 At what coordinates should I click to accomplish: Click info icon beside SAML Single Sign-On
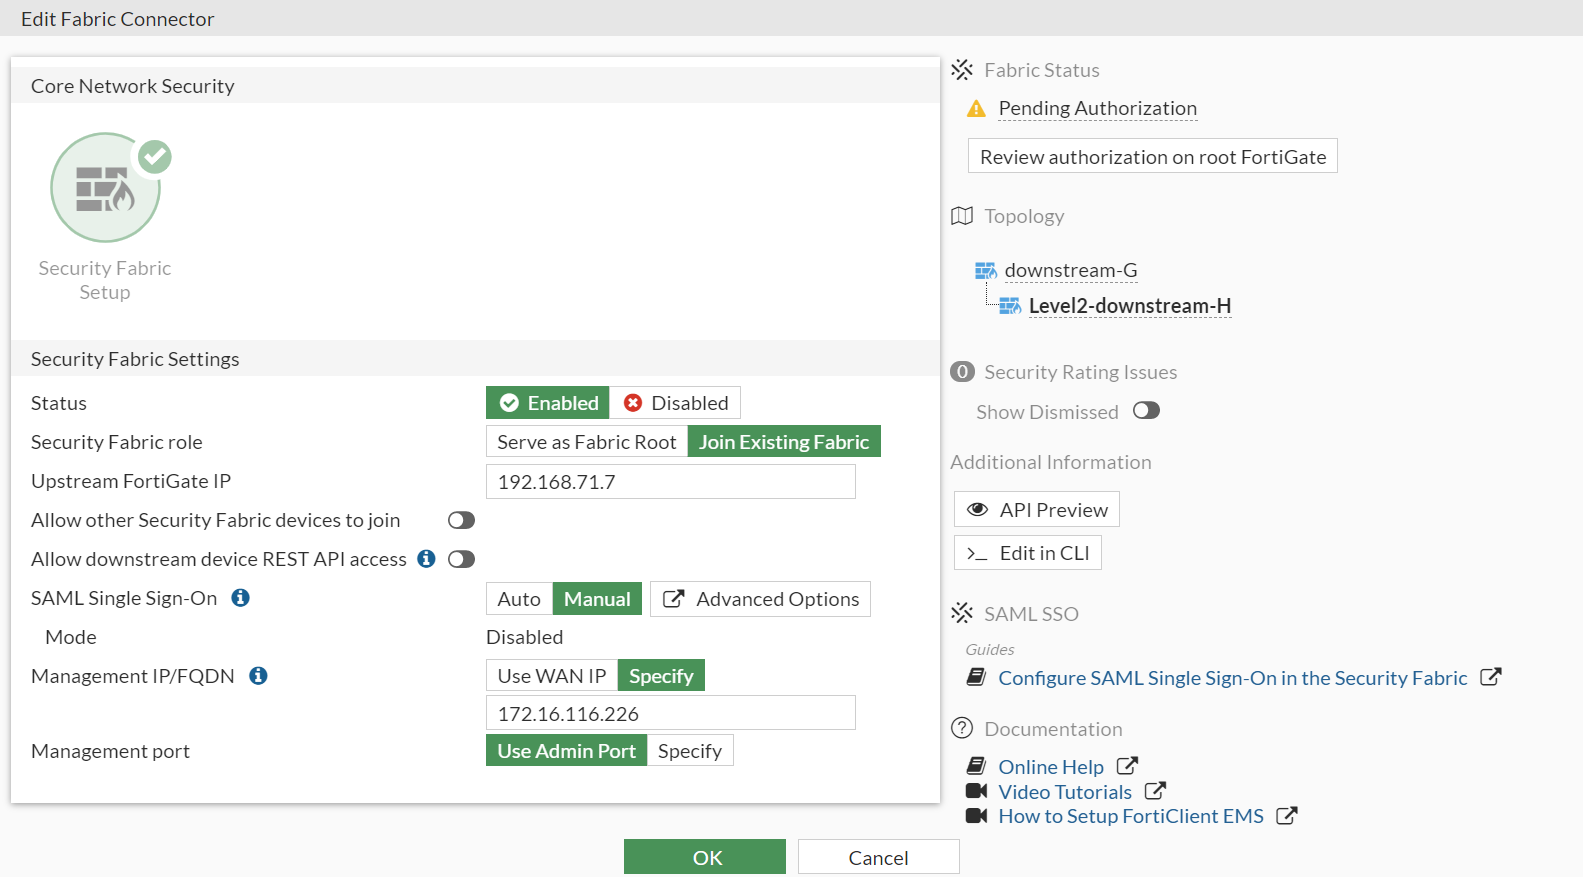click(241, 598)
